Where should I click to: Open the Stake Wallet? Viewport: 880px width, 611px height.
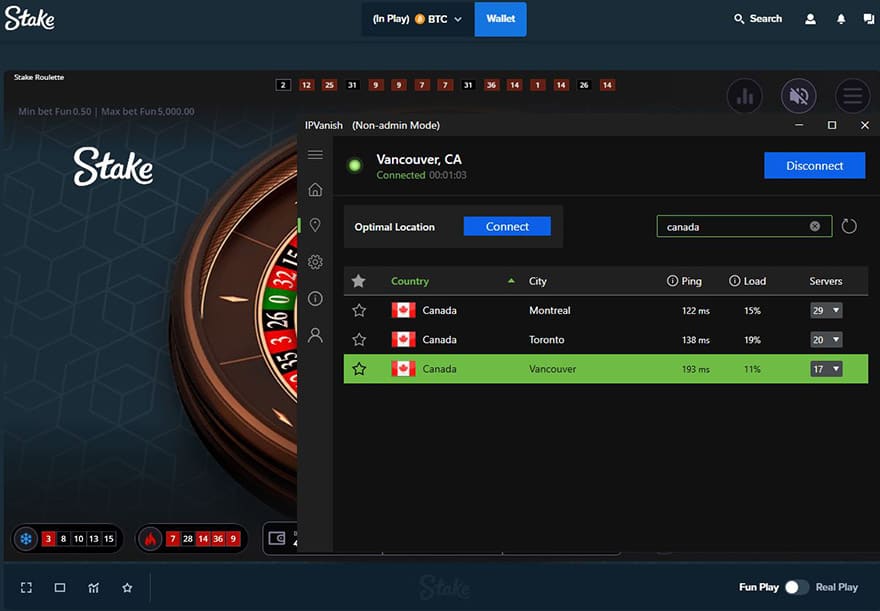(x=501, y=19)
